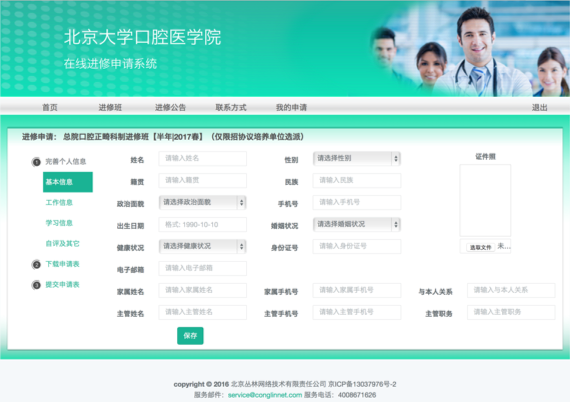The height and width of the screenshot is (402, 570).
Task: Click the service email link in footer
Action: (x=265, y=395)
